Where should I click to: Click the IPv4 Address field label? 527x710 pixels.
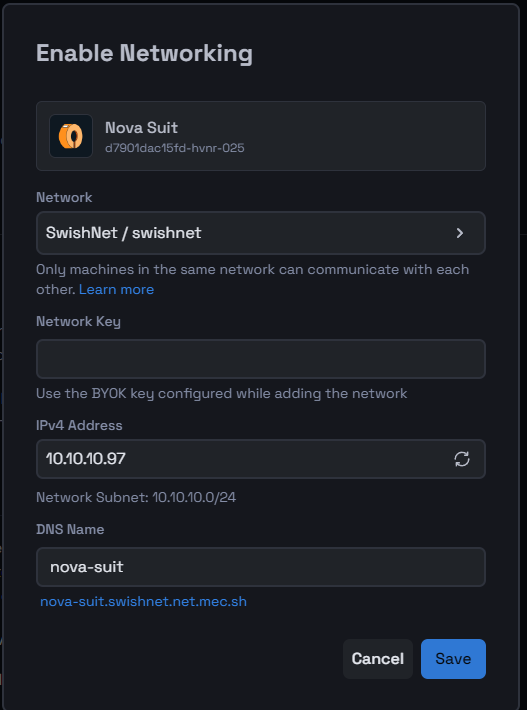click(79, 425)
